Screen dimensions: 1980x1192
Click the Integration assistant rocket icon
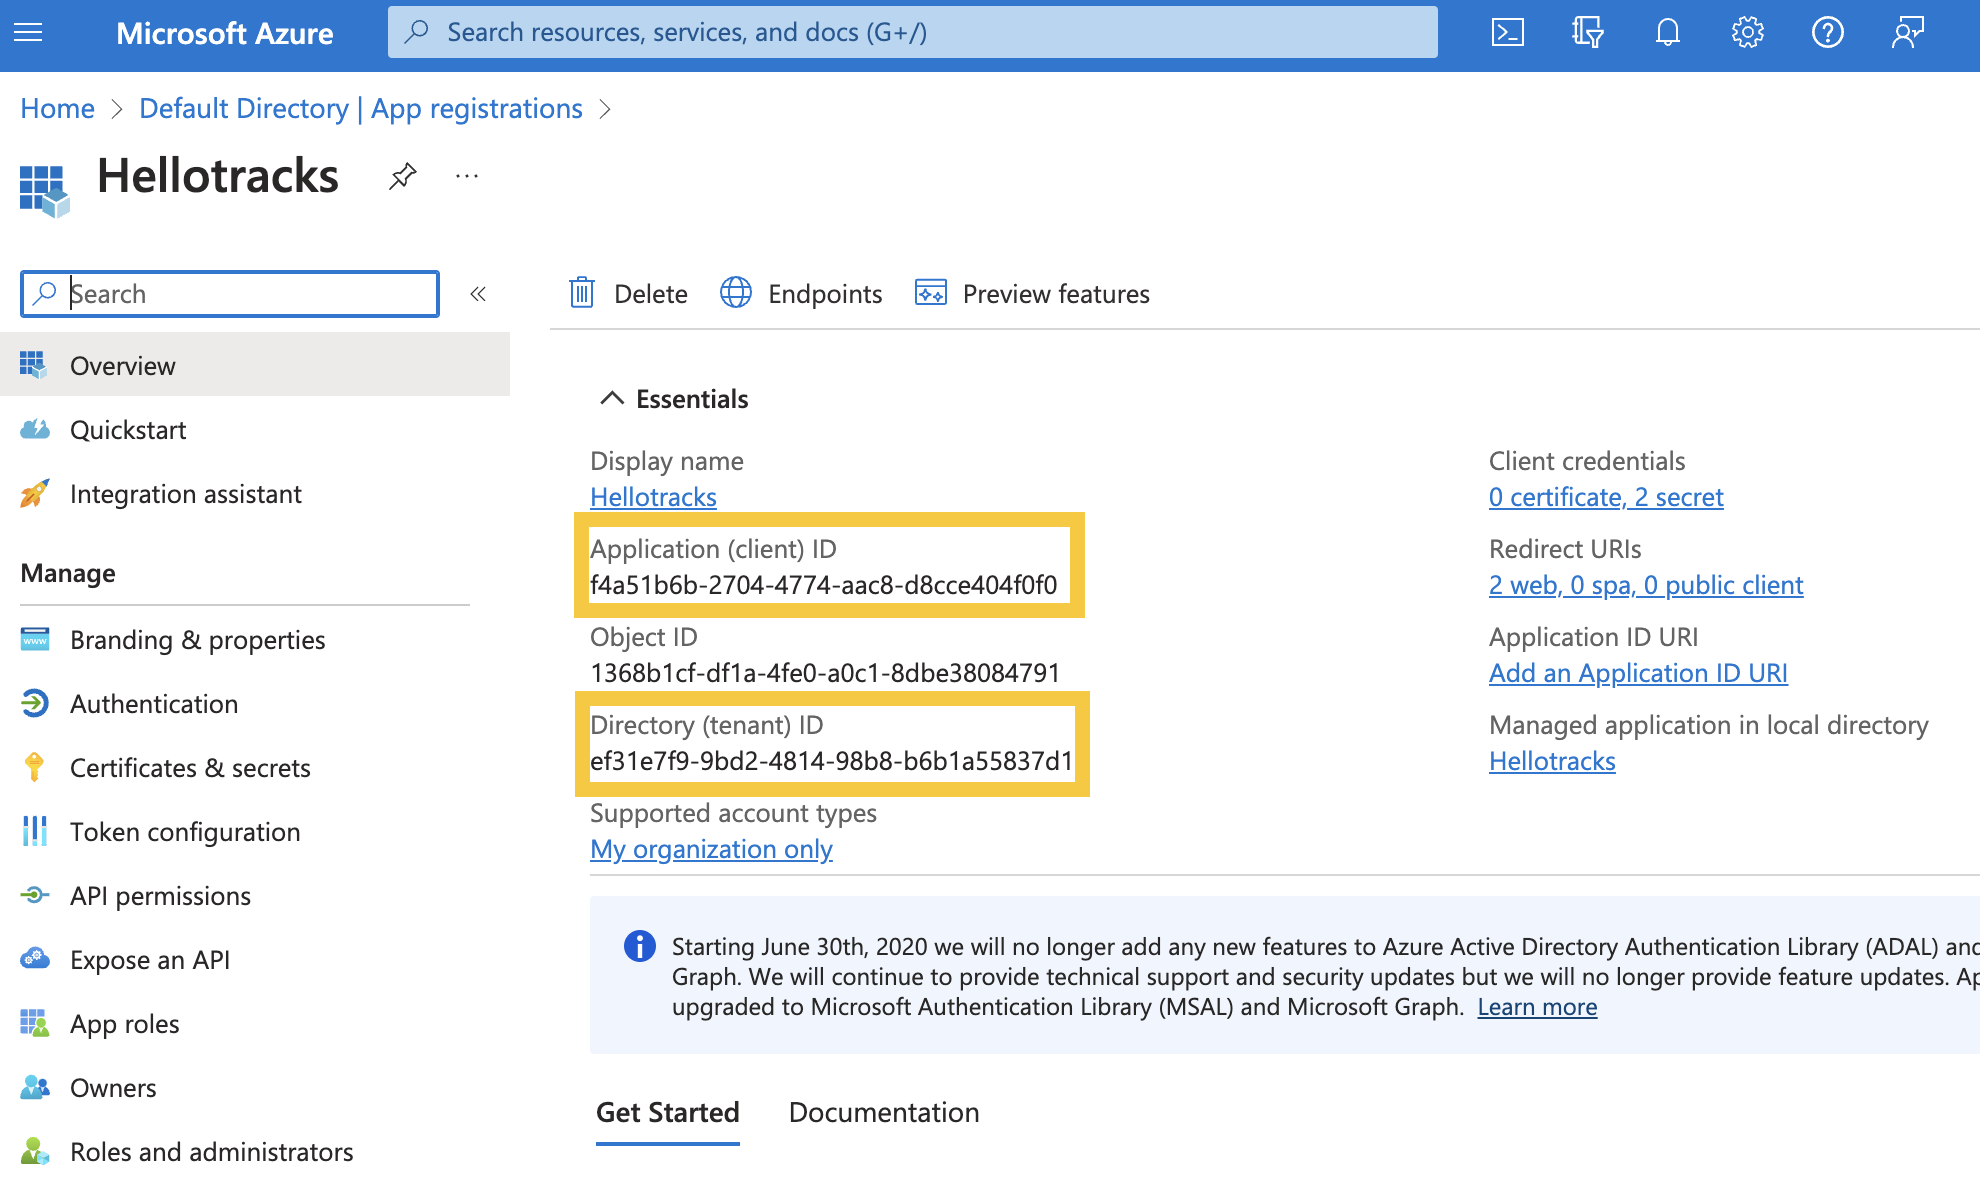click(35, 494)
